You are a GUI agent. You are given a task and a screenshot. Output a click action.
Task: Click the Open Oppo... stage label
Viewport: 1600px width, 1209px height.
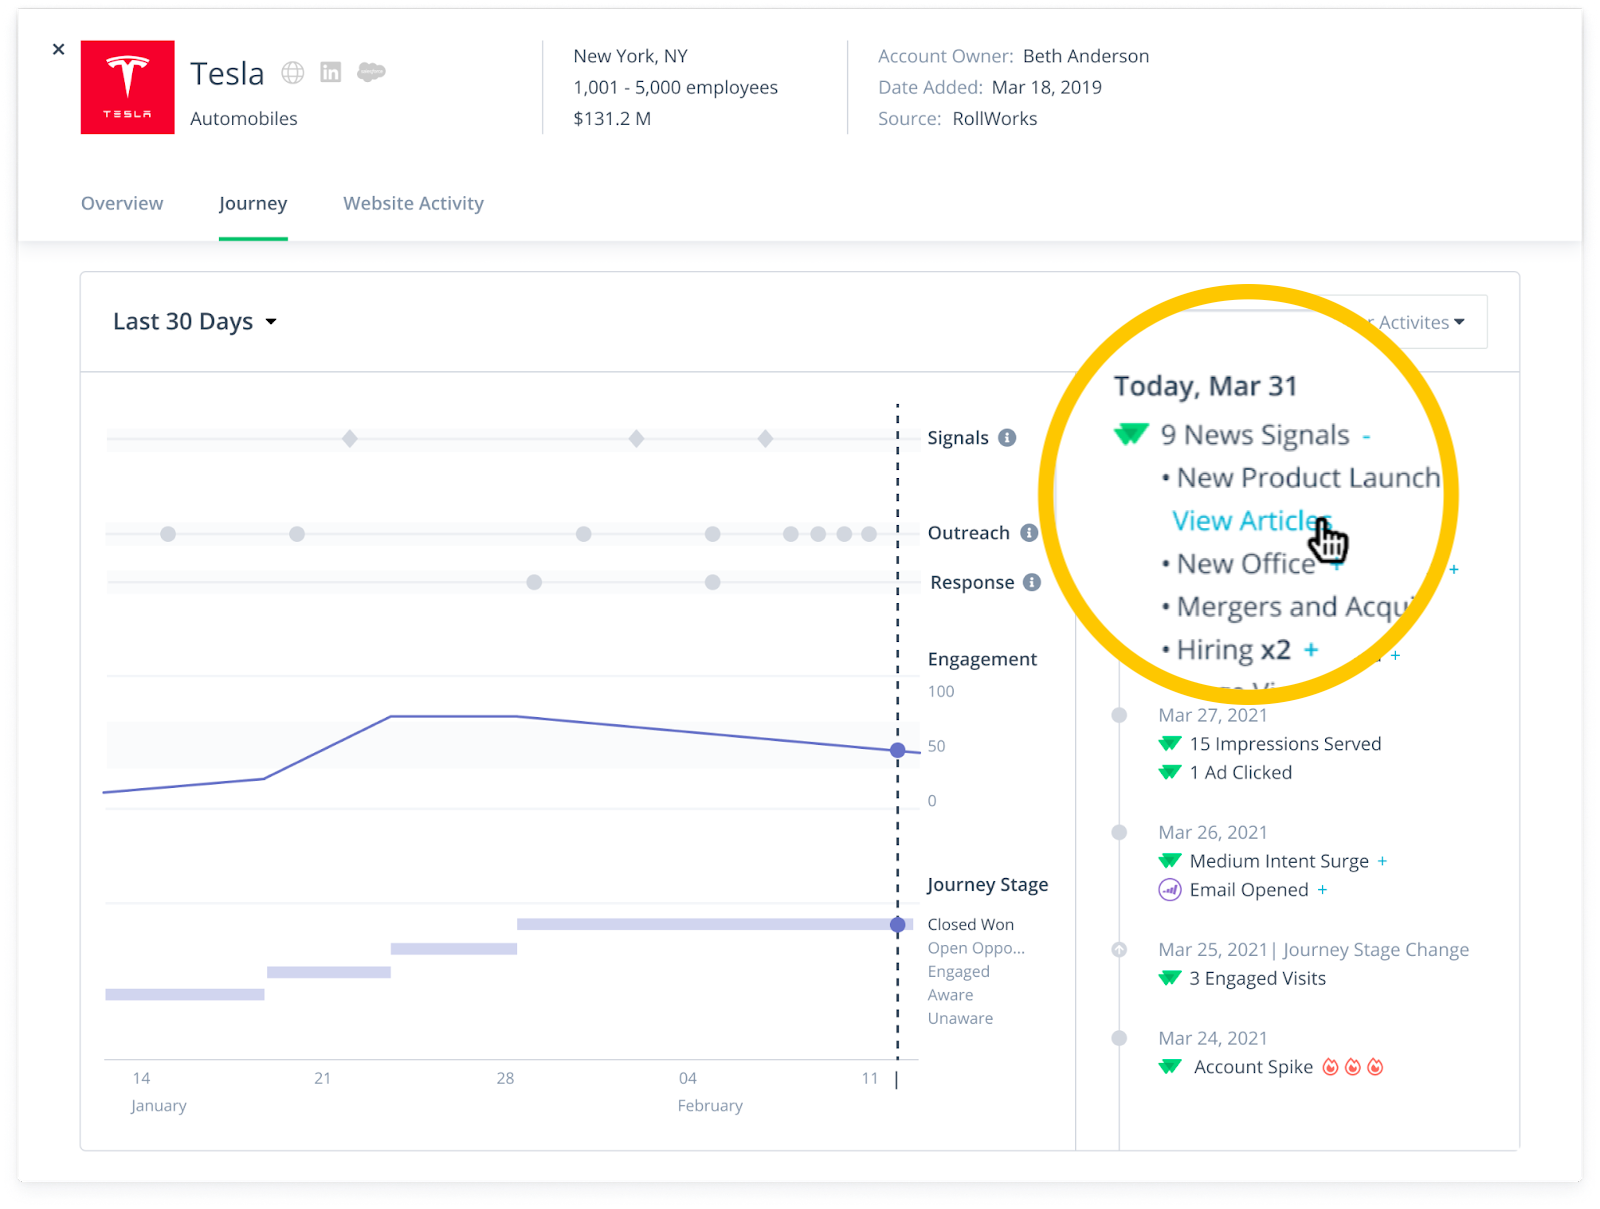click(x=976, y=948)
